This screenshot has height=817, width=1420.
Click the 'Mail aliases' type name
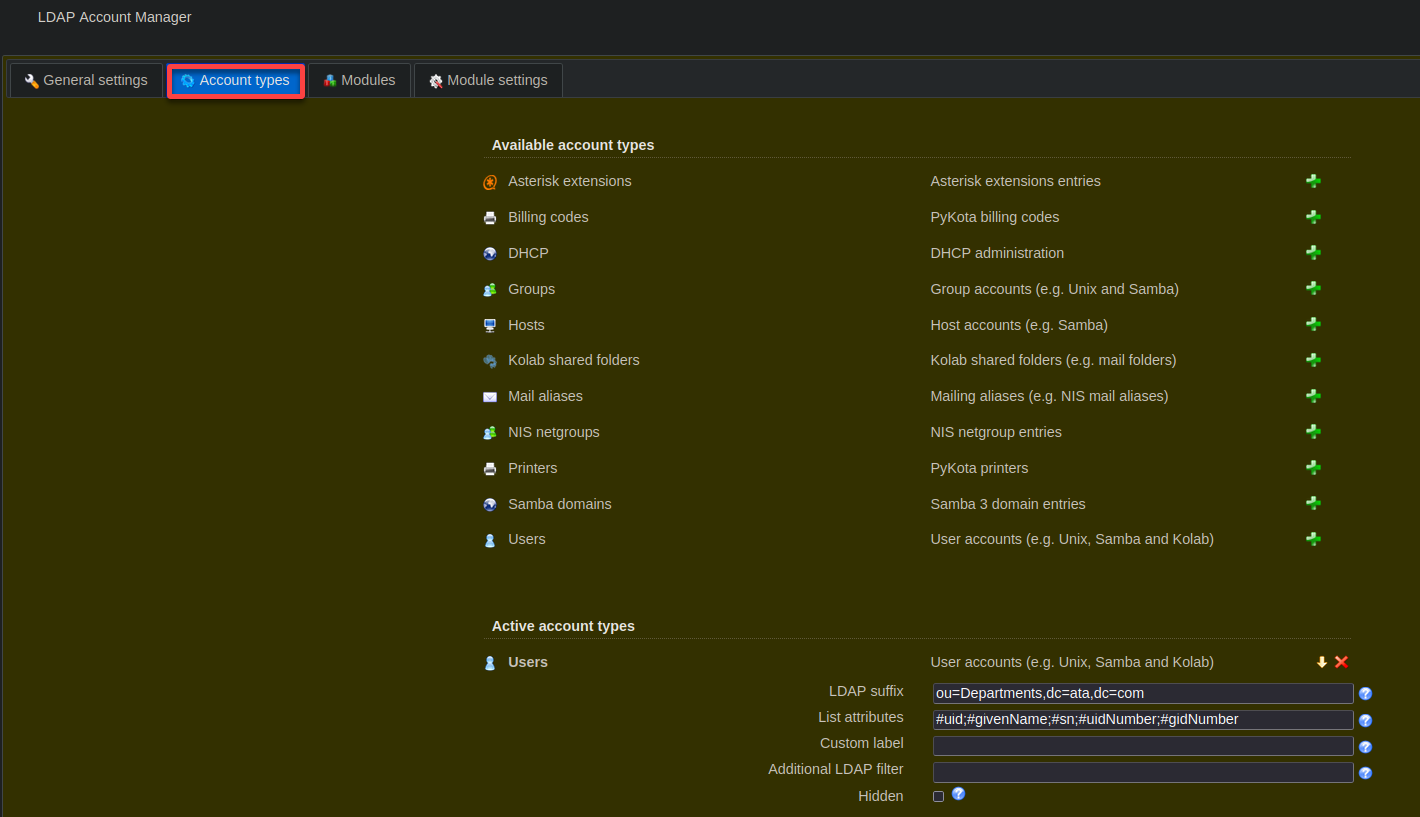click(545, 396)
